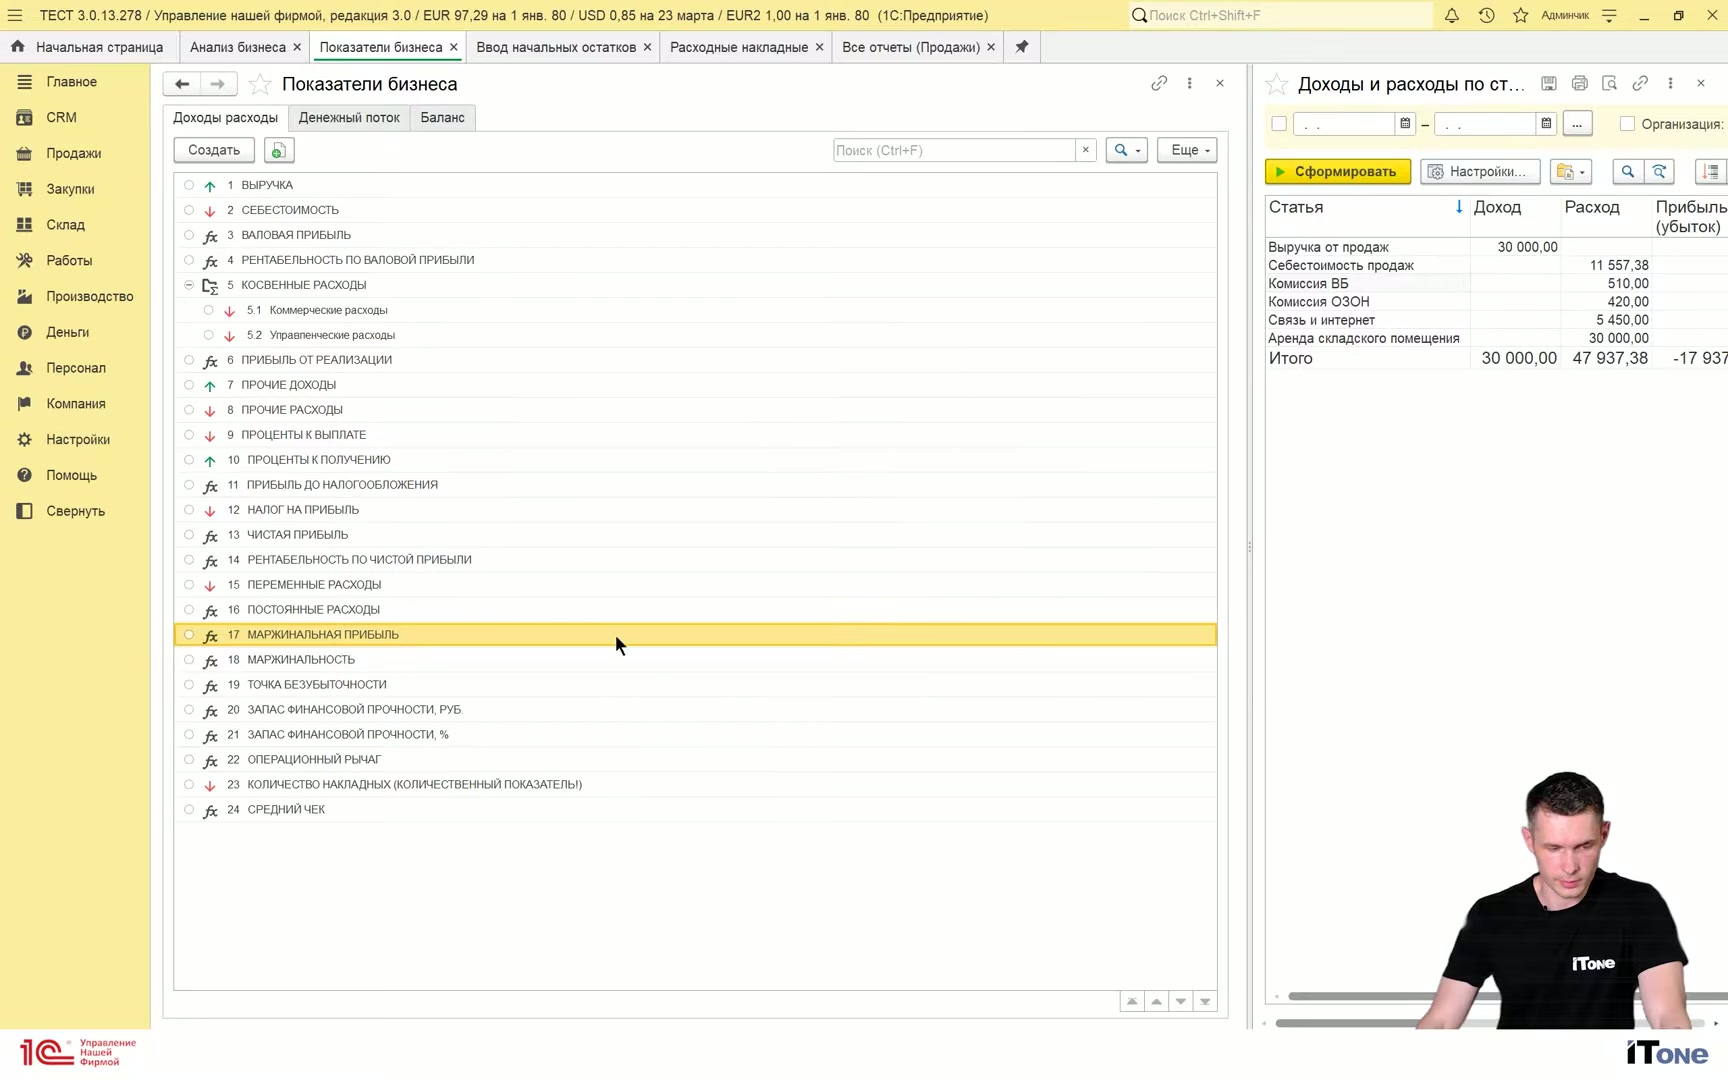Open the period selection ellipsis button
This screenshot has width=1728, height=1080.
click(x=1577, y=124)
